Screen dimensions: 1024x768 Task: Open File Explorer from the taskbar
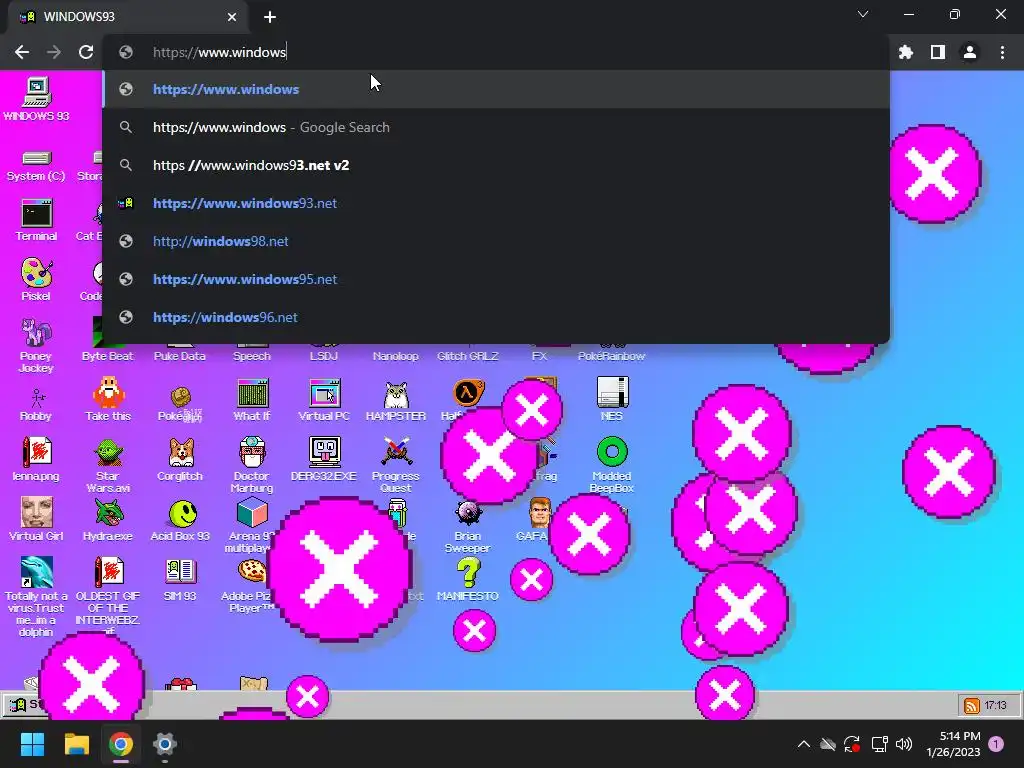(76, 744)
